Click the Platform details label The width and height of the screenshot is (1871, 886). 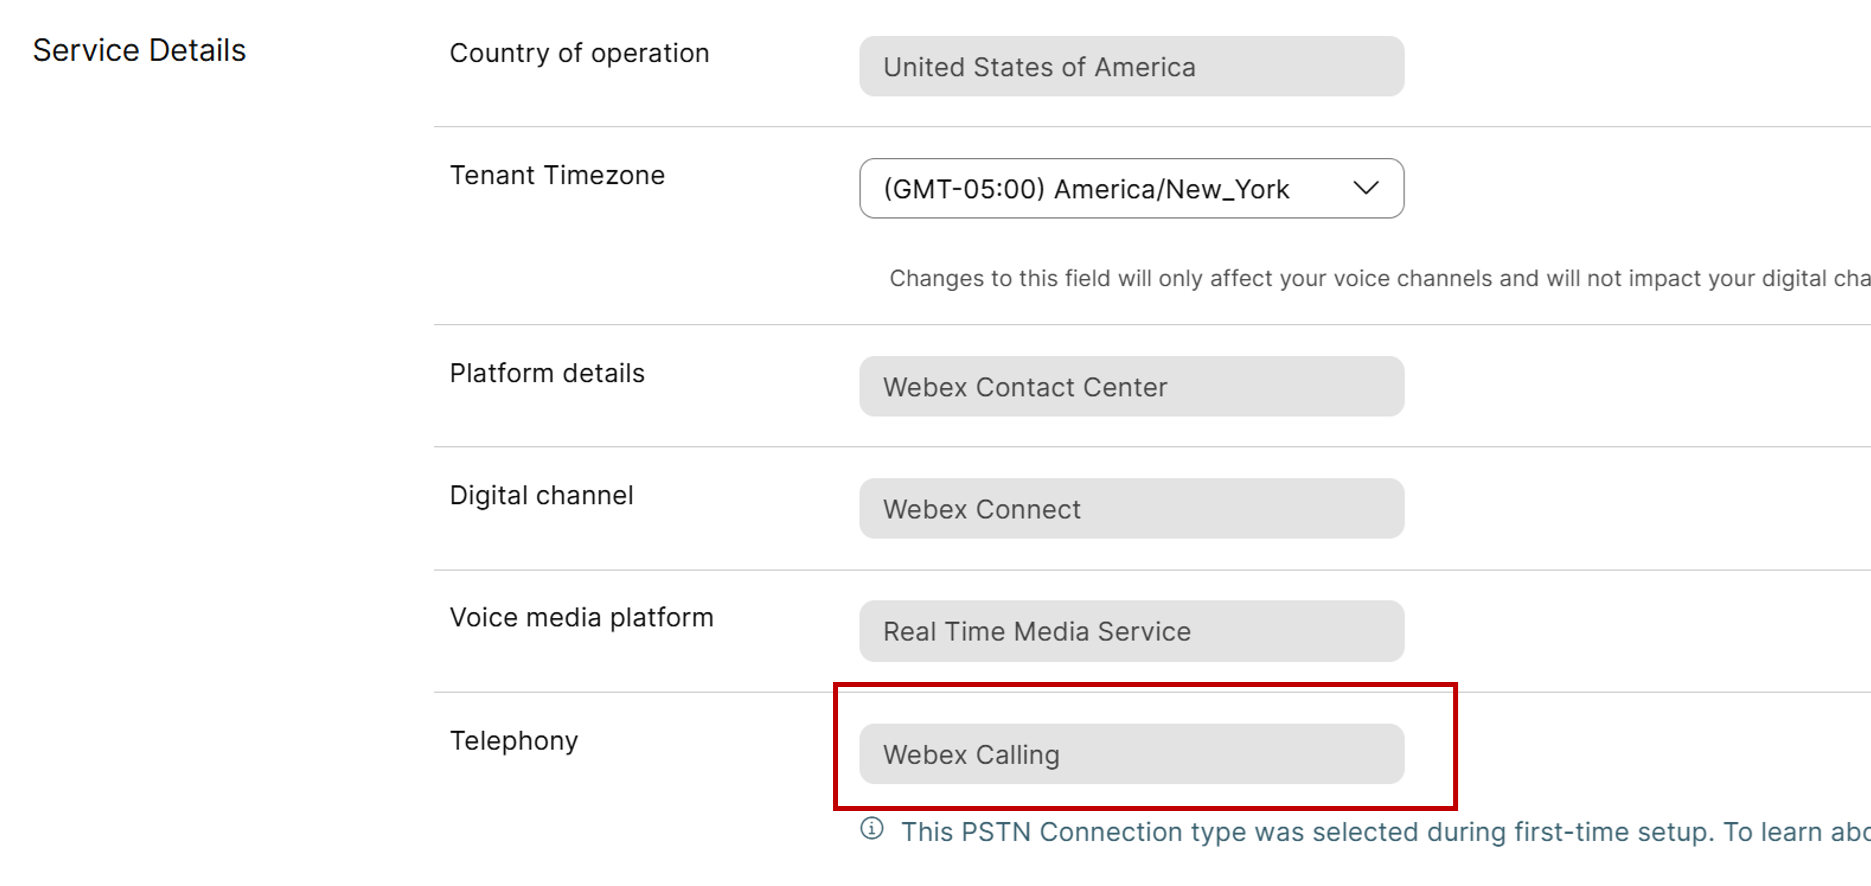click(547, 373)
